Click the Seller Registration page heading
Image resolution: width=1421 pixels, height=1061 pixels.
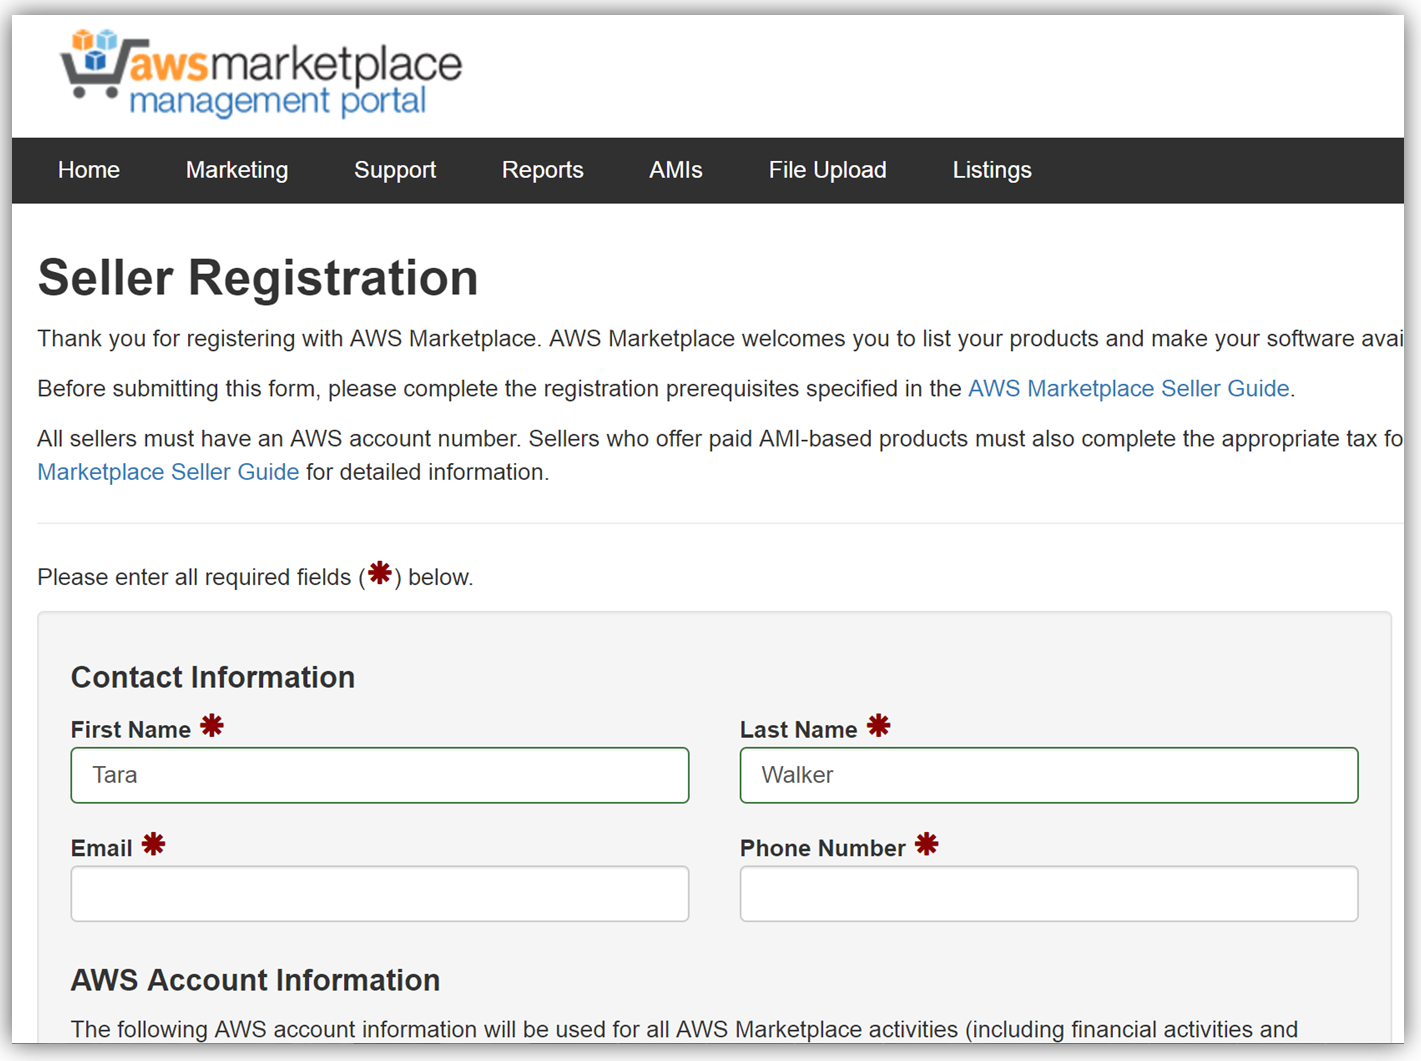258,278
